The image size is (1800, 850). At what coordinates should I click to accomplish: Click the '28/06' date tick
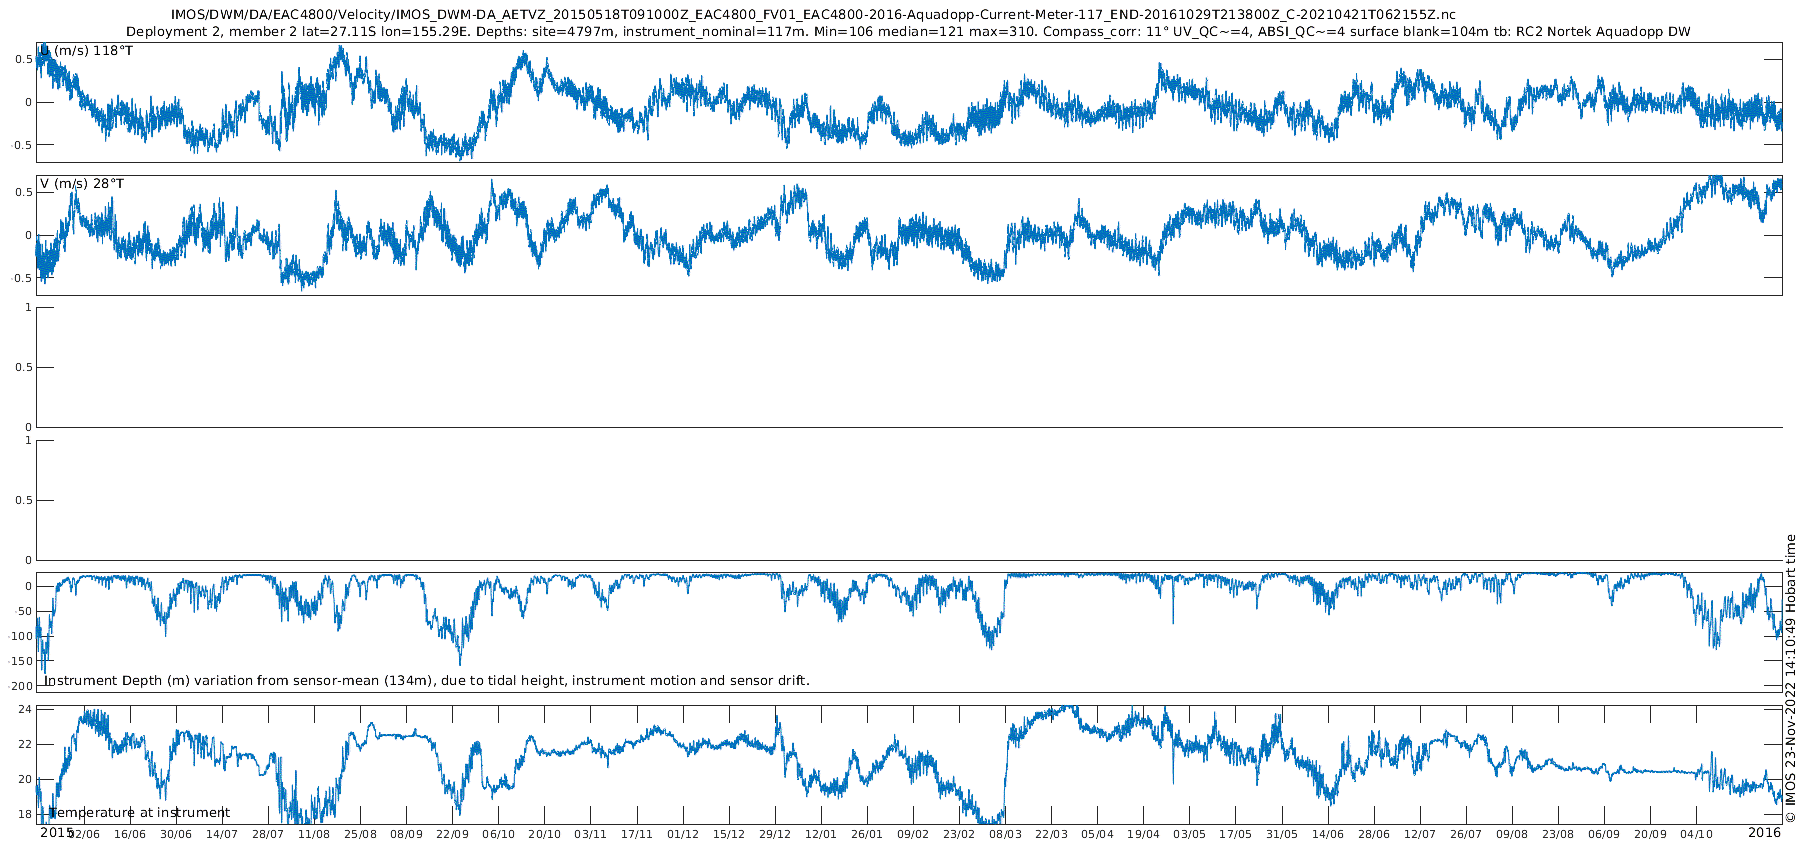[x=1374, y=834]
